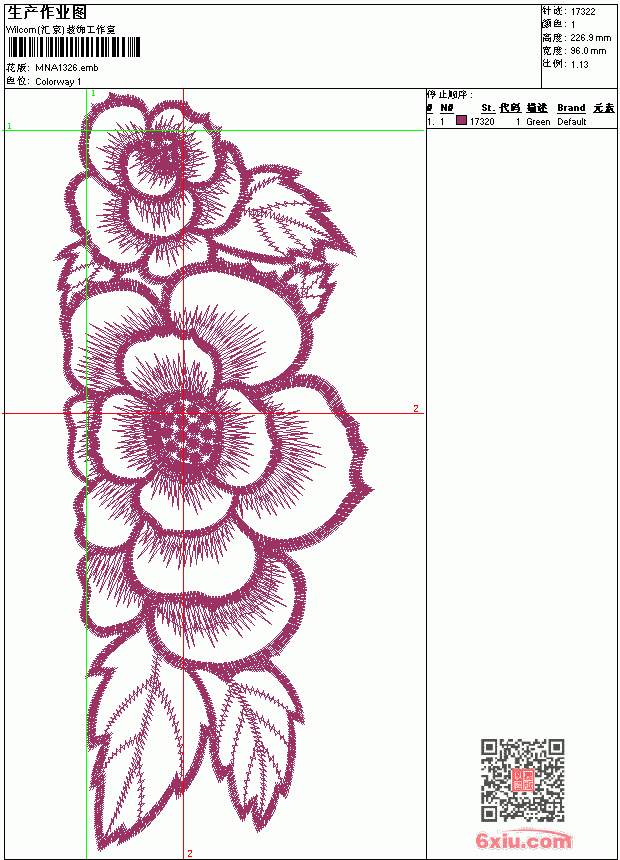Viewport: 620px width, 860px height.
Task: Click the Brand column header
Action: click(571, 108)
